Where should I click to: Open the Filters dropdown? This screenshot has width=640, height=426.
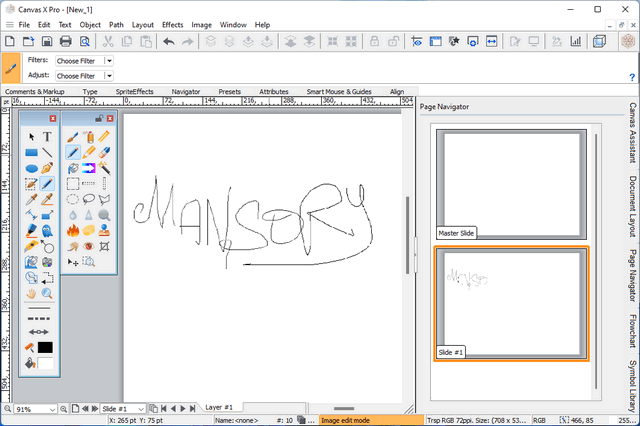point(84,61)
